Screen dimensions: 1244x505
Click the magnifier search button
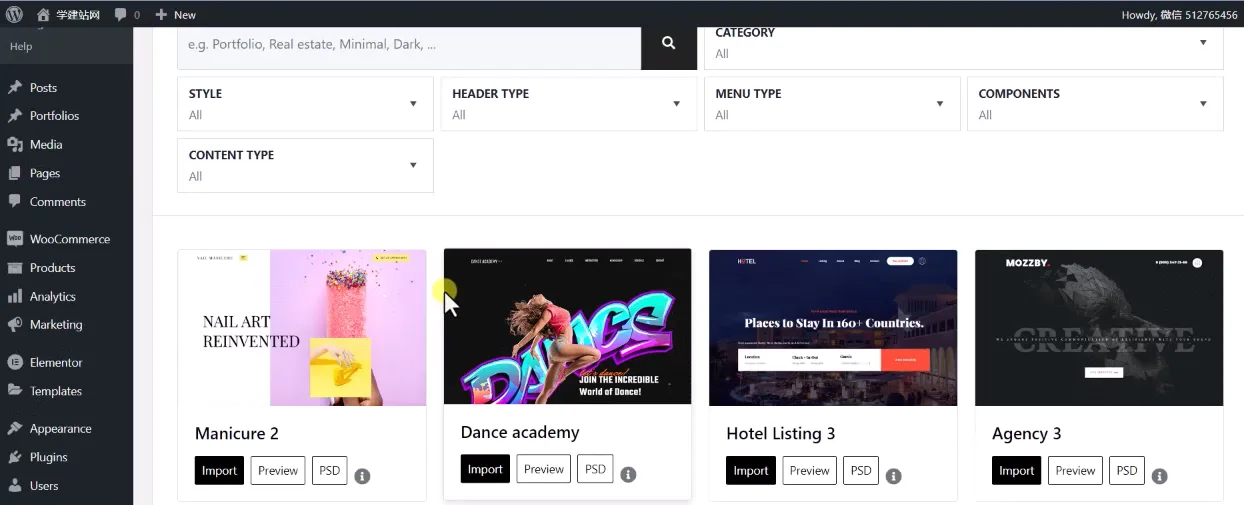pyautogui.click(x=668, y=43)
